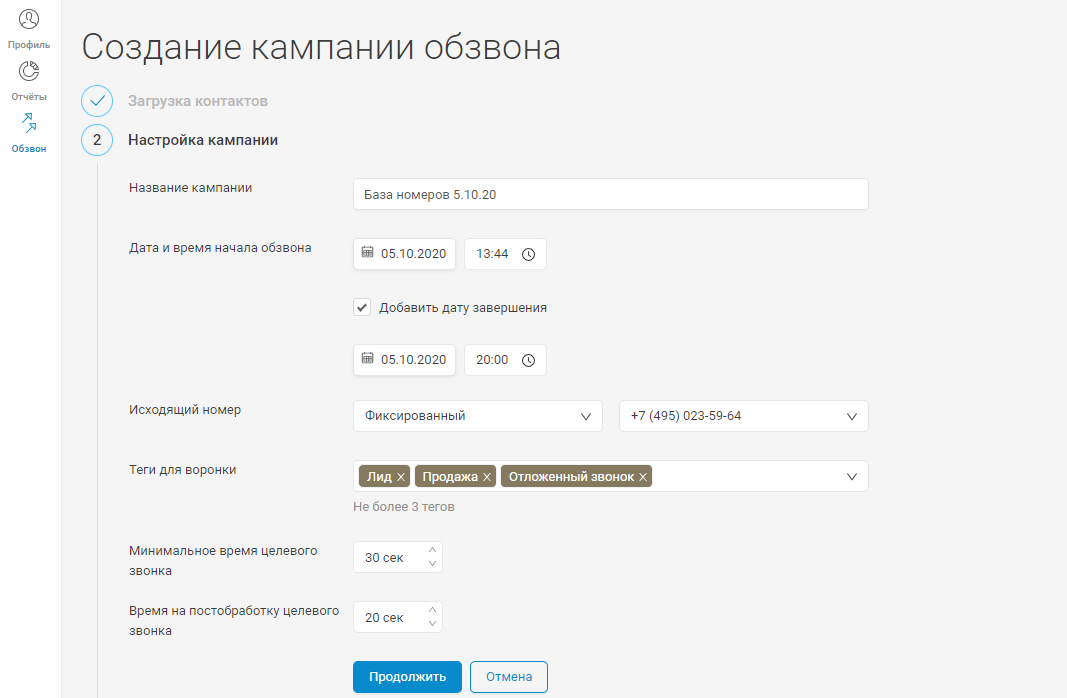
Task: Click the Отмена button
Action: (x=508, y=677)
